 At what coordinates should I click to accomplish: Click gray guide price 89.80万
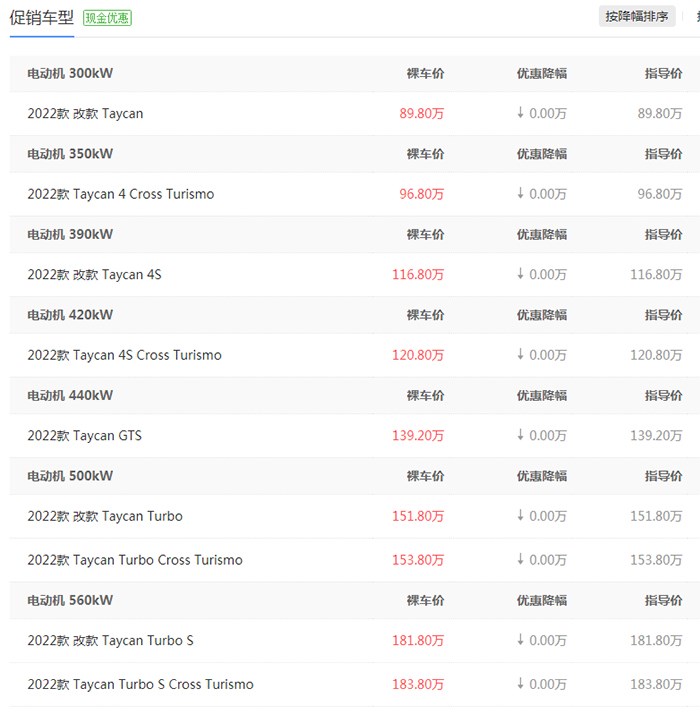[x=659, y=113]
